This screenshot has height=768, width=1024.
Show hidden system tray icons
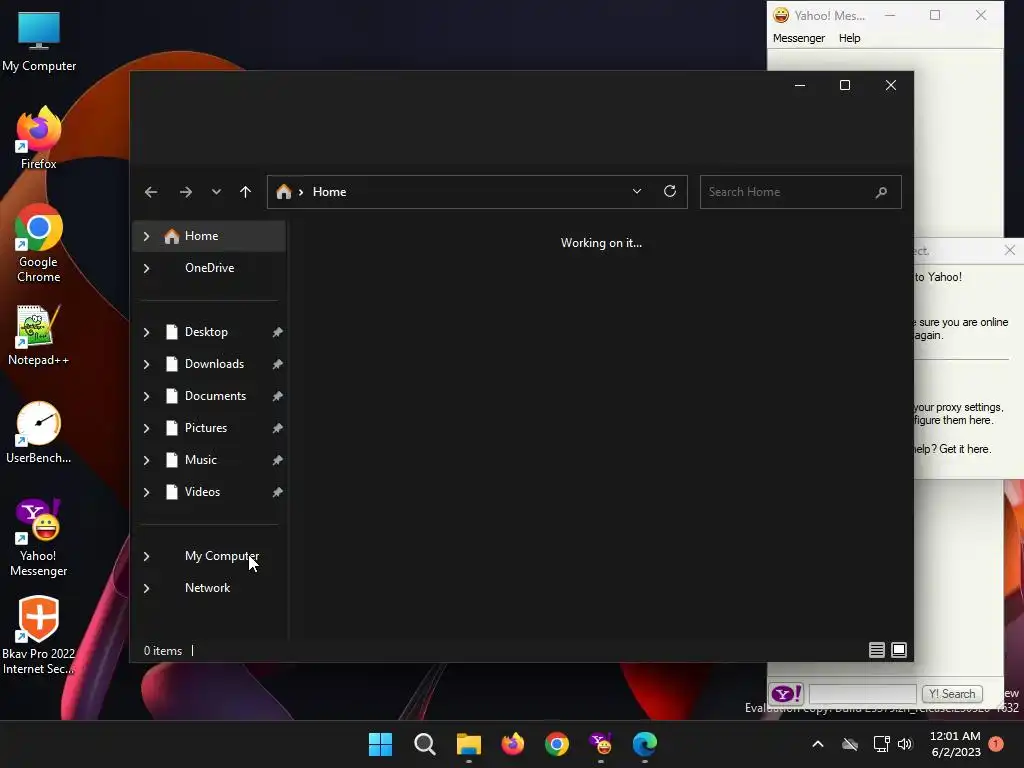[818, 744]
